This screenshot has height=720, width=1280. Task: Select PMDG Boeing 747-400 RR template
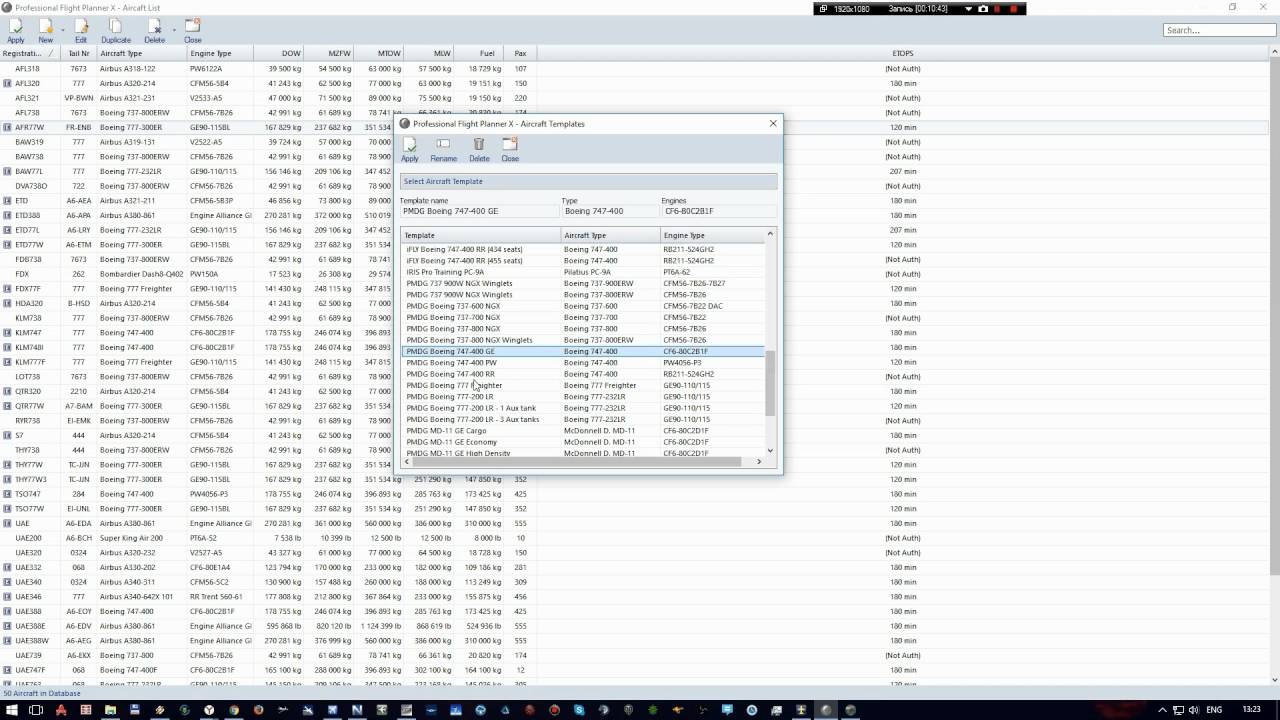(583, 374)
